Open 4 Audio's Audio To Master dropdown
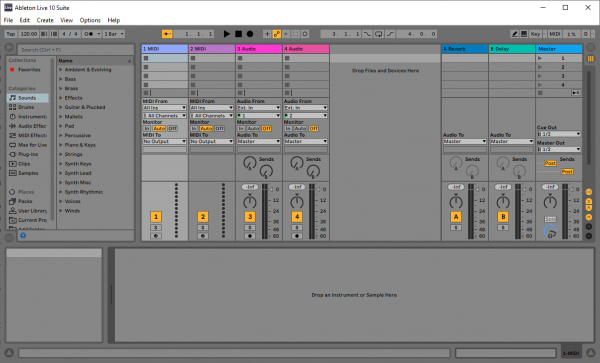Screen dimensions: 600x363 click(x=306, y=142)
